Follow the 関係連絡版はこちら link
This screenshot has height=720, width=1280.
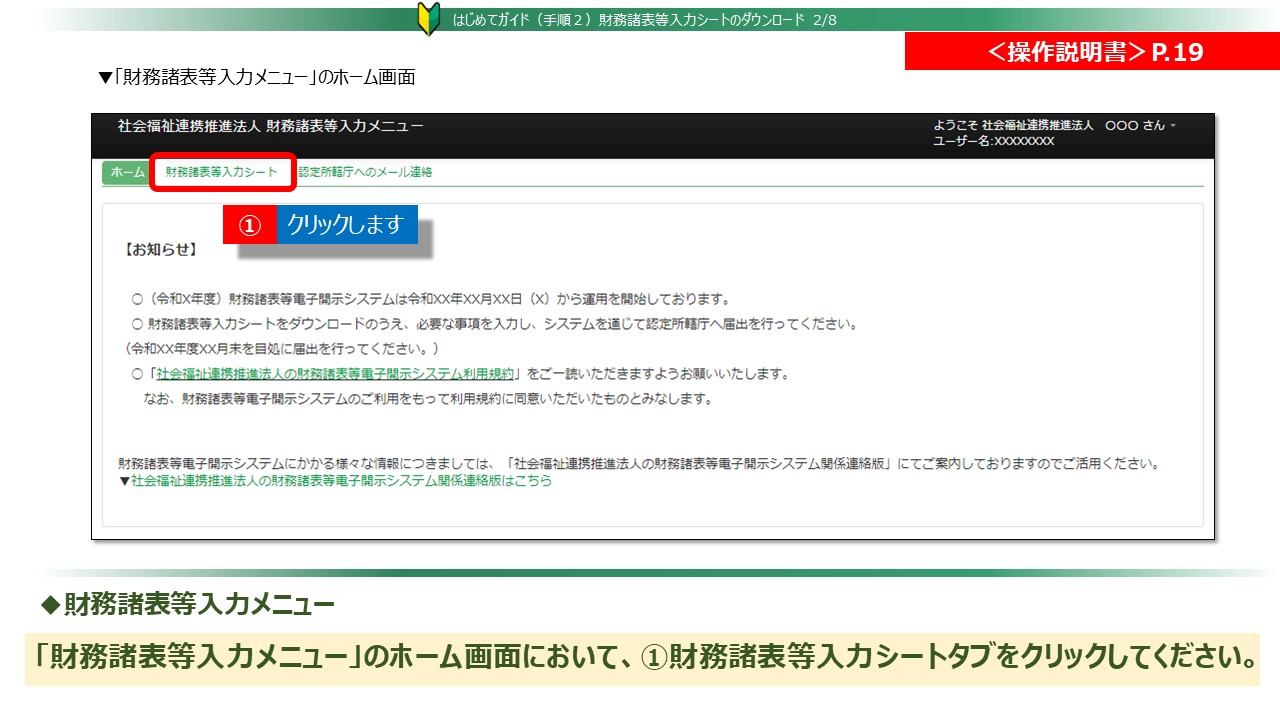click(x=341, y=481)
